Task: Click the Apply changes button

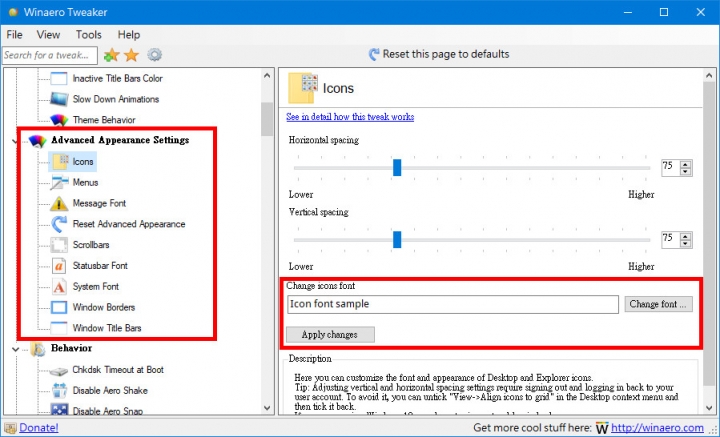Action: coord(330,335)
